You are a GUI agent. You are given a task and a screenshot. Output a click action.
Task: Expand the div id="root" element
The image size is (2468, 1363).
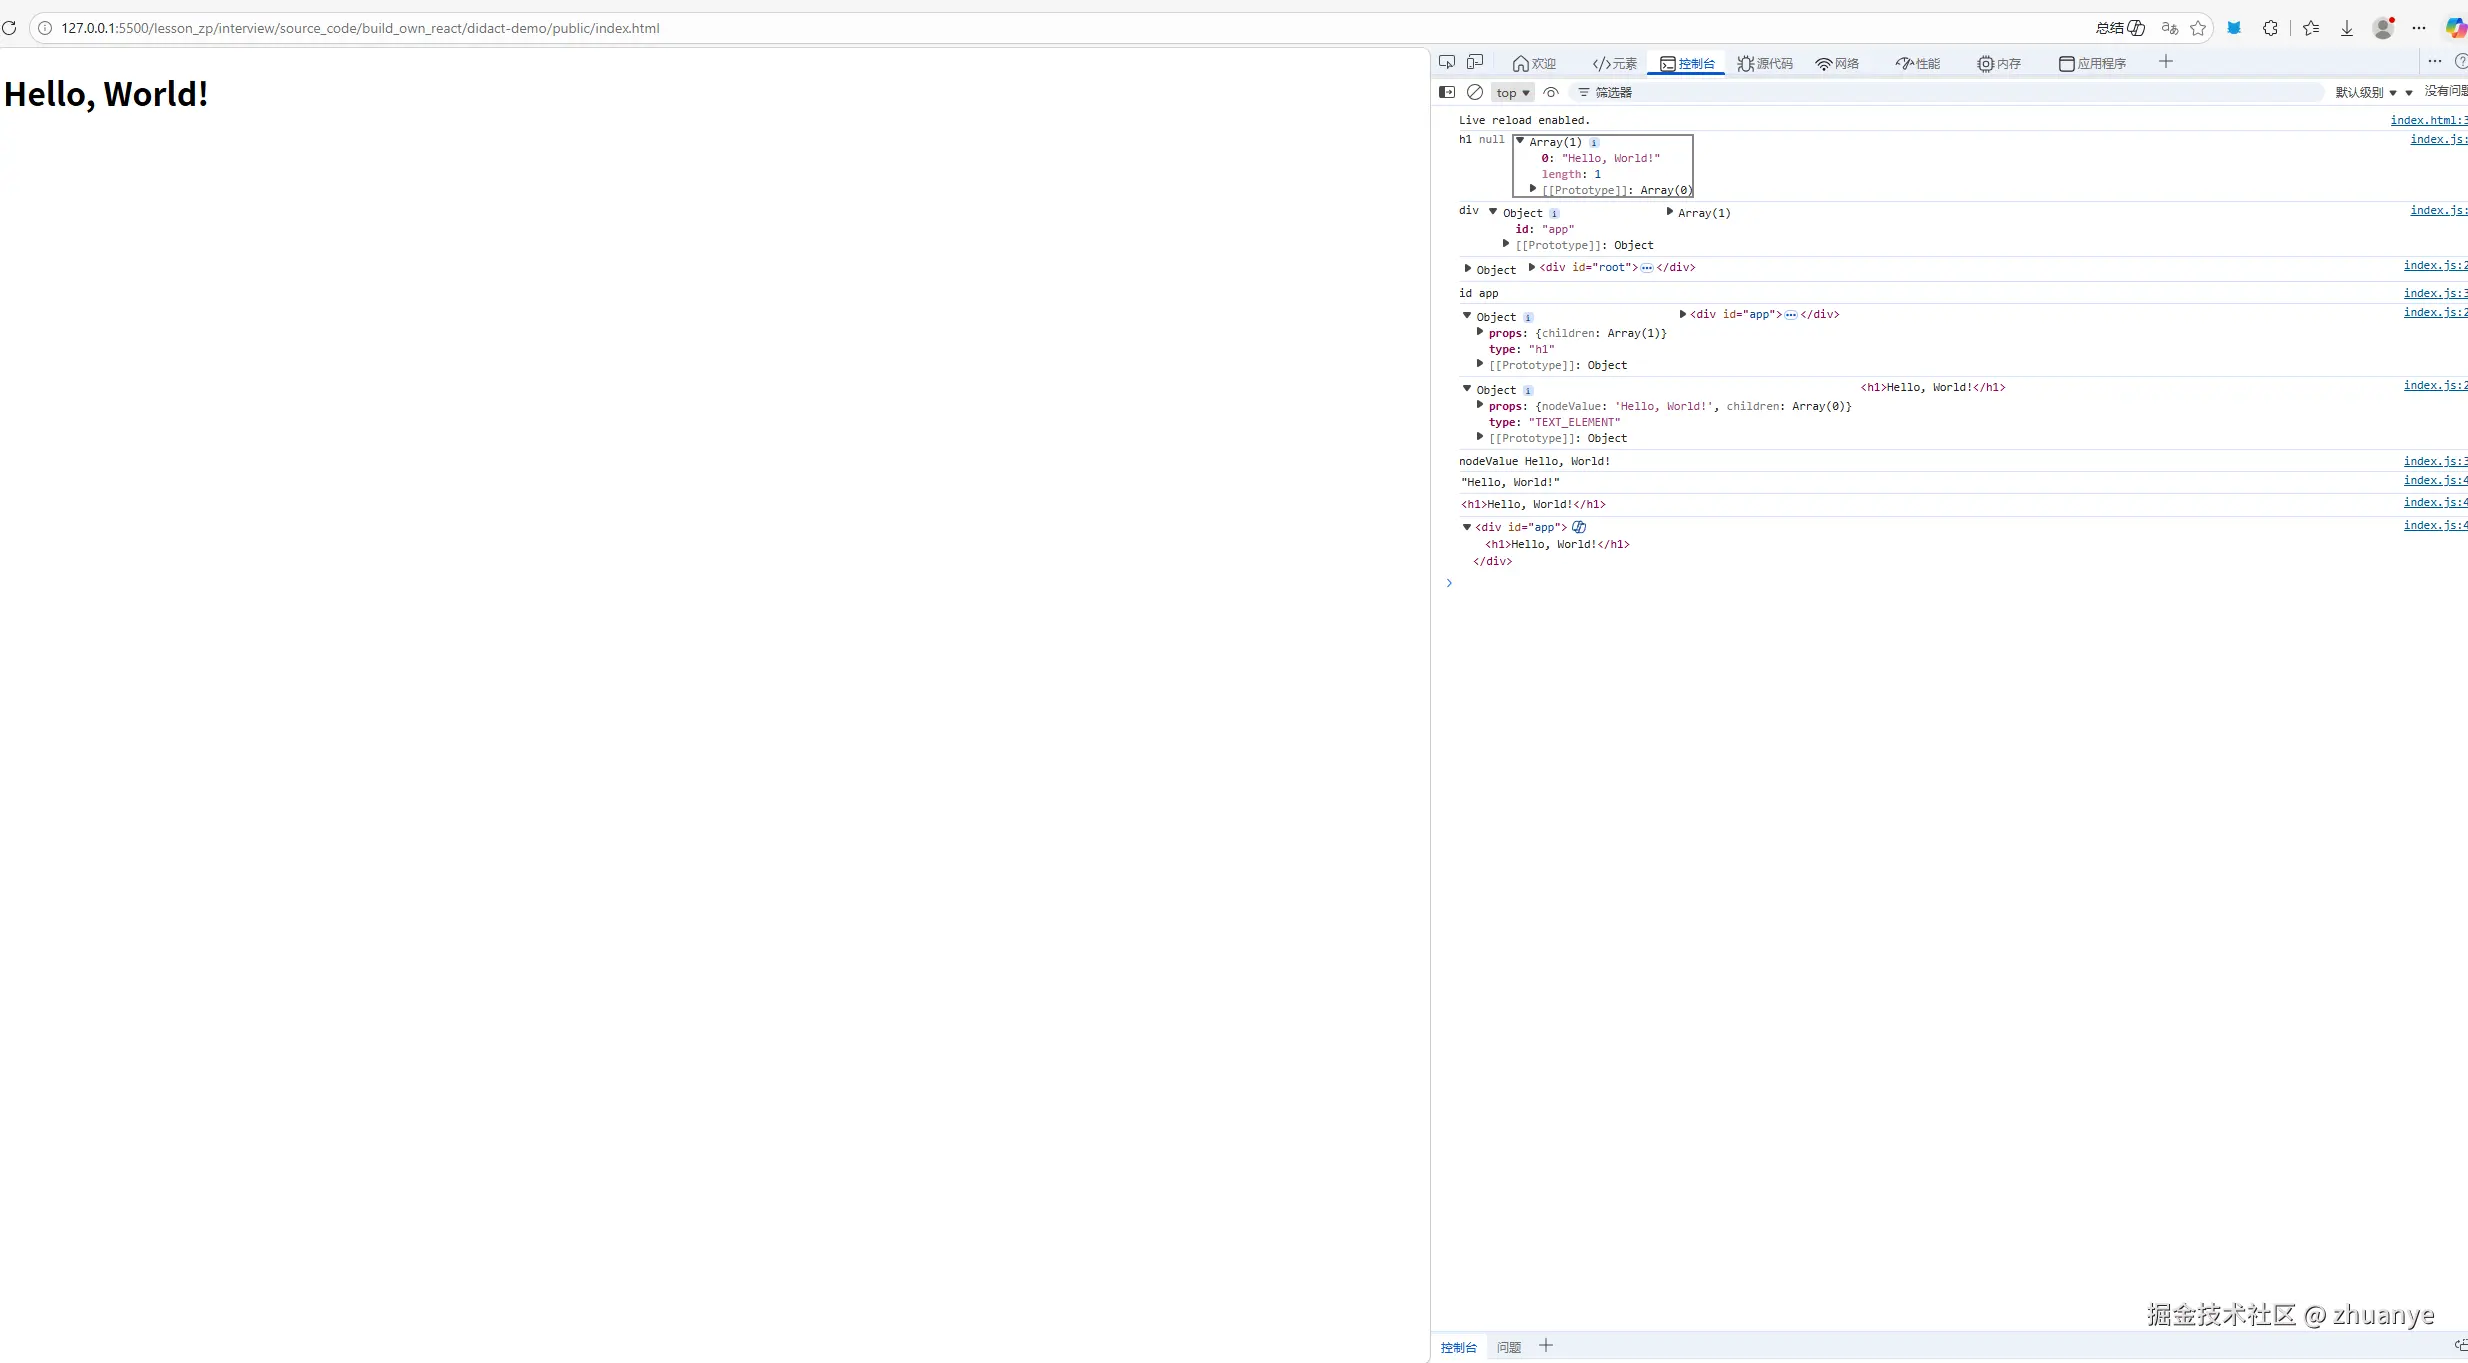pyautogui.click(x=1532, y=267)
